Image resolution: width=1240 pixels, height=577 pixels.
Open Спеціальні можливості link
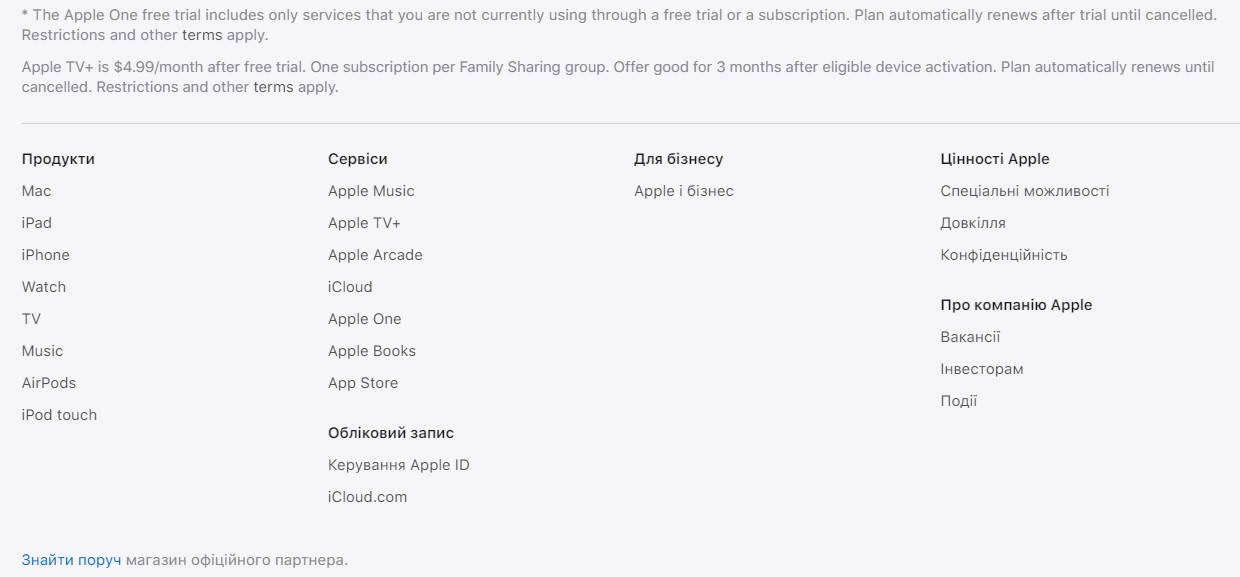[1025, 191]
